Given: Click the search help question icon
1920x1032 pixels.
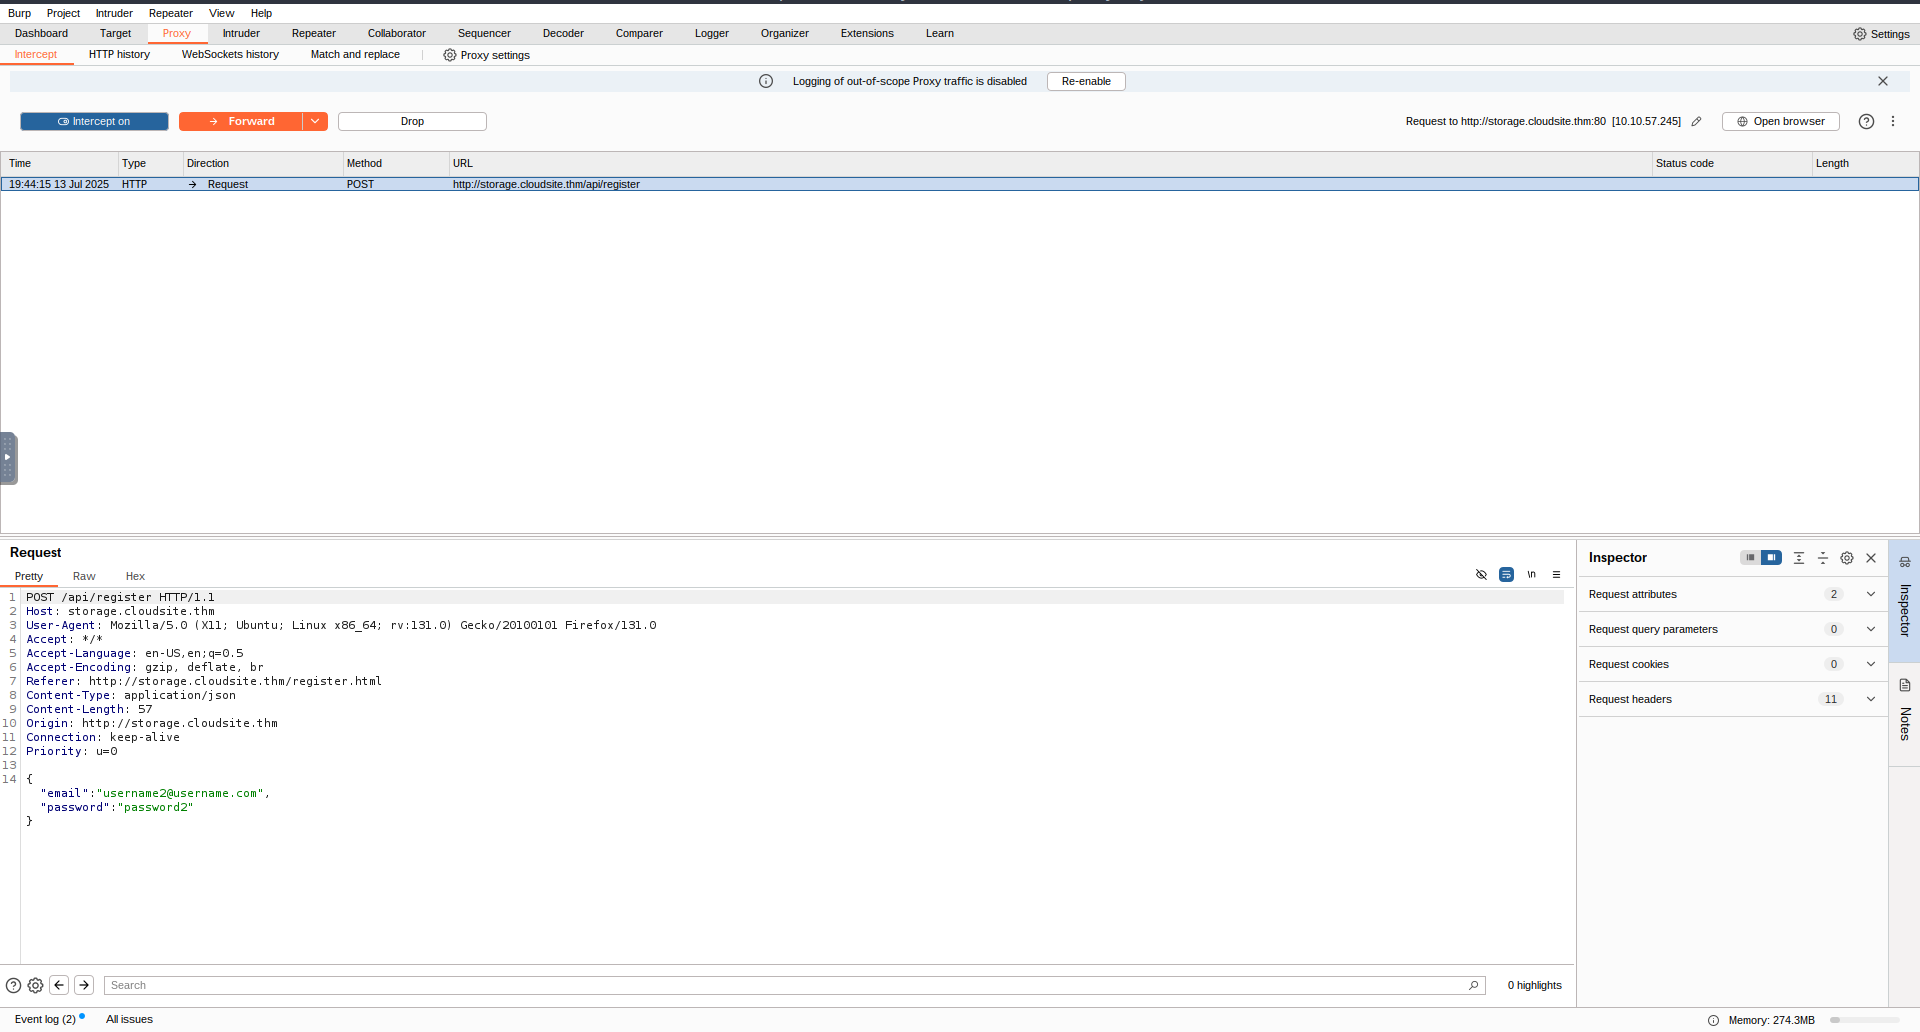Looking at the screenshot, I should click(x=13, y=985).
